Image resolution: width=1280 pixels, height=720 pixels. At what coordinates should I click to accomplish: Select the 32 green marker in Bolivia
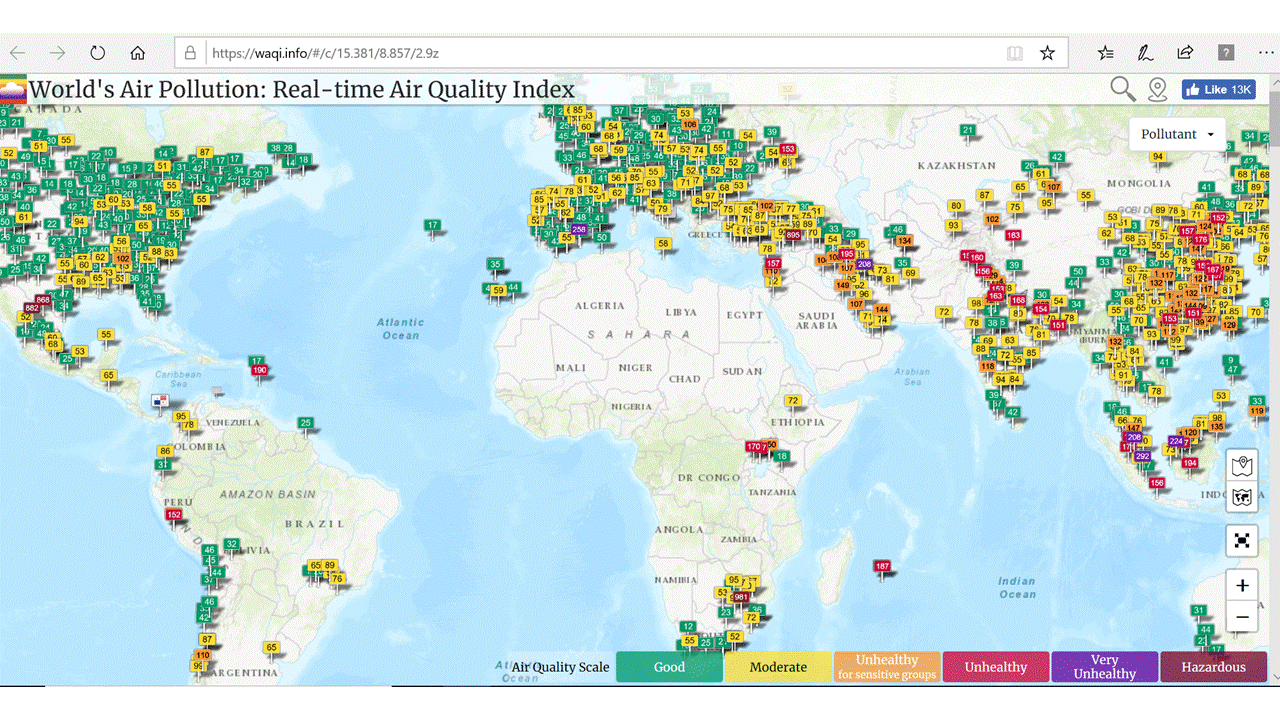(x=231, y=545)
